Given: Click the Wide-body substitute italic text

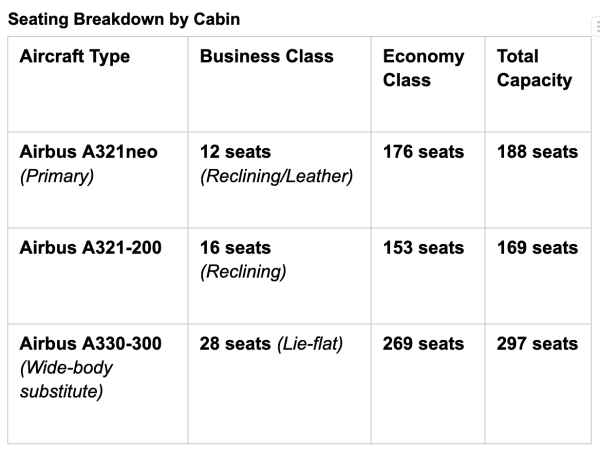Looking at the screenshot, I should 66,380.
